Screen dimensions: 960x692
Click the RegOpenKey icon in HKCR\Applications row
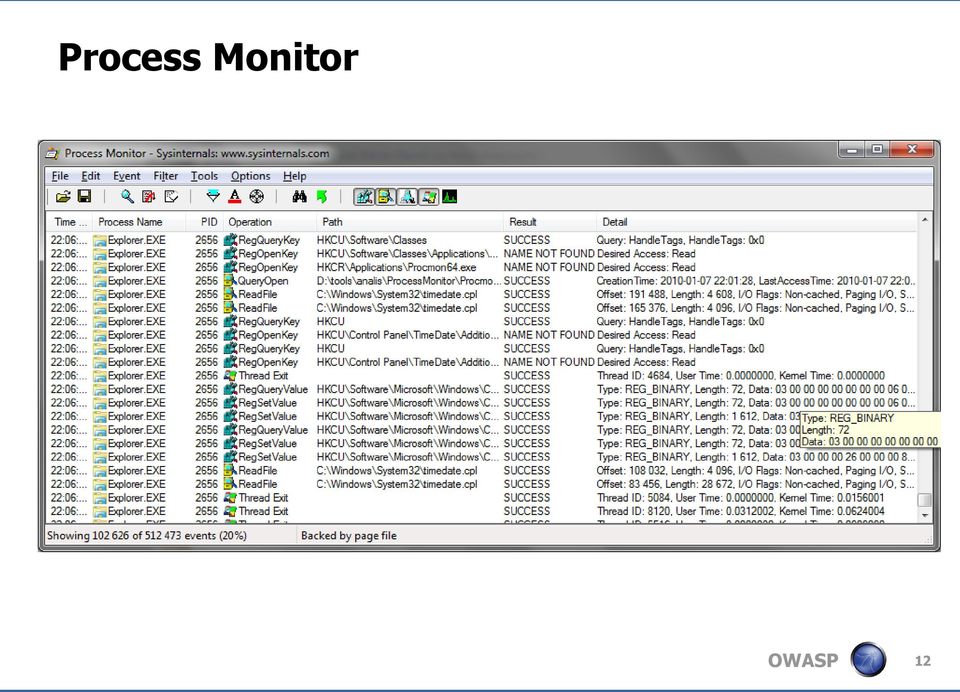click(x=230, y=267)
